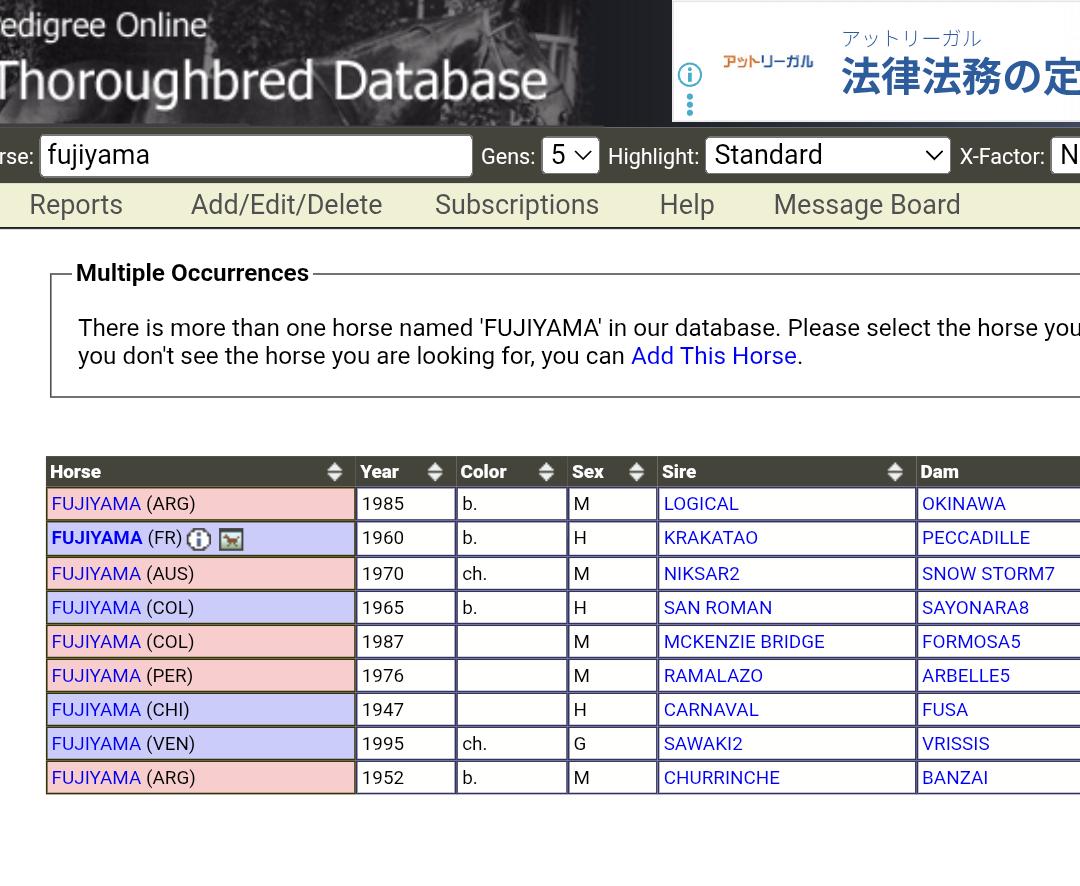Open the dam link SNOW STORM7
The width and height of the screenshot is (1080, 886).
coord(987,574)
